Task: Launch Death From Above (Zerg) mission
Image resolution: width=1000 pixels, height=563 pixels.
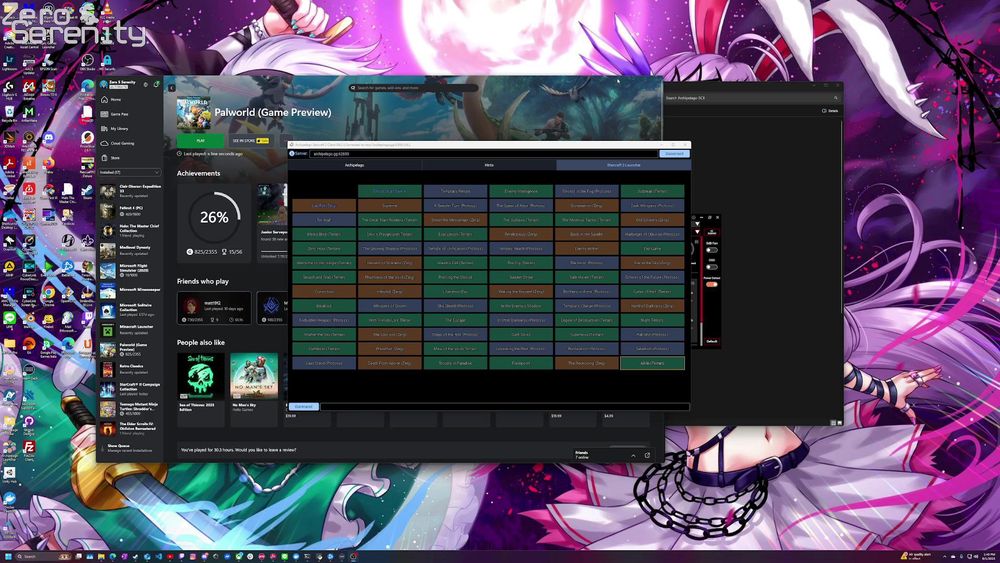Action: 390,363
